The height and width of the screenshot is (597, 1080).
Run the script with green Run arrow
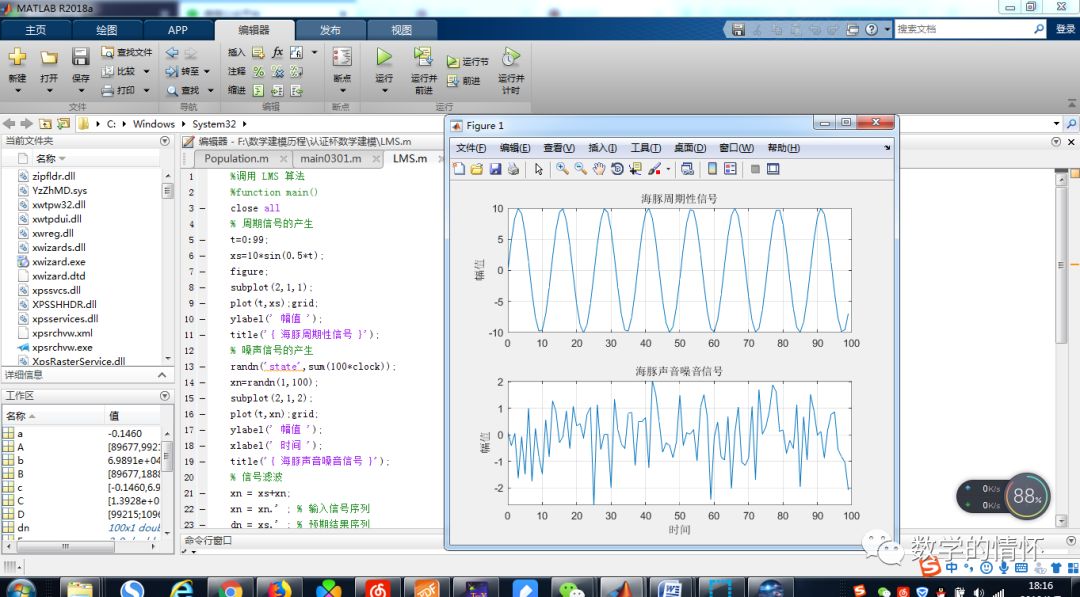(384, 56)
